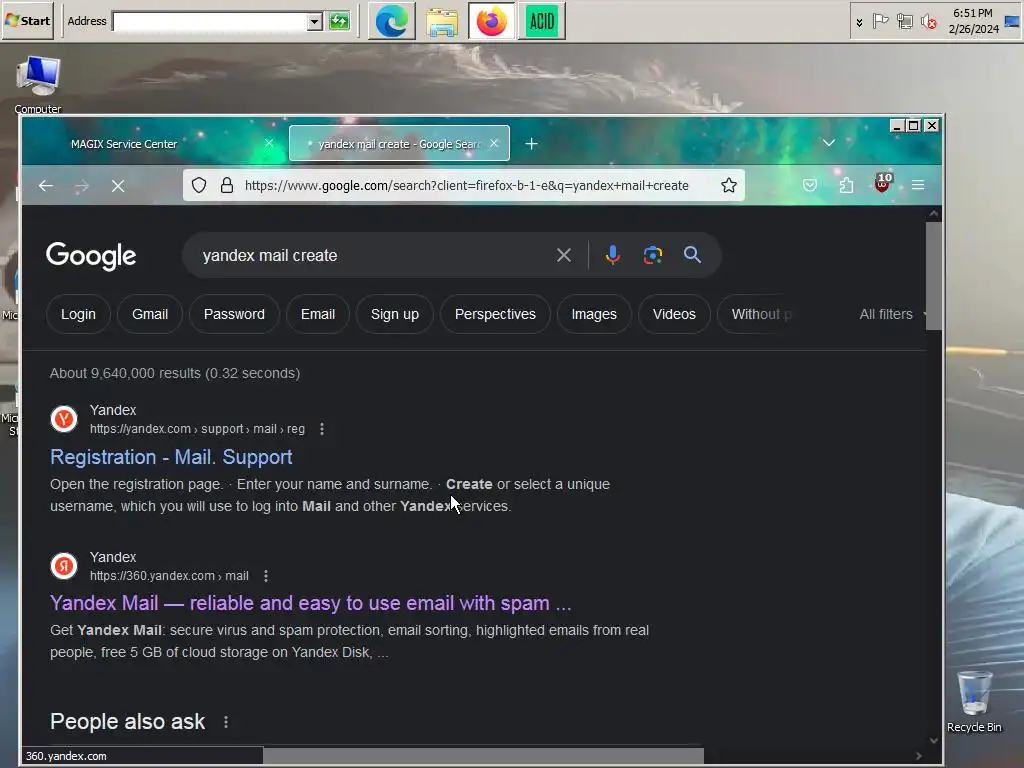Click the Google logo

point(91,255)
